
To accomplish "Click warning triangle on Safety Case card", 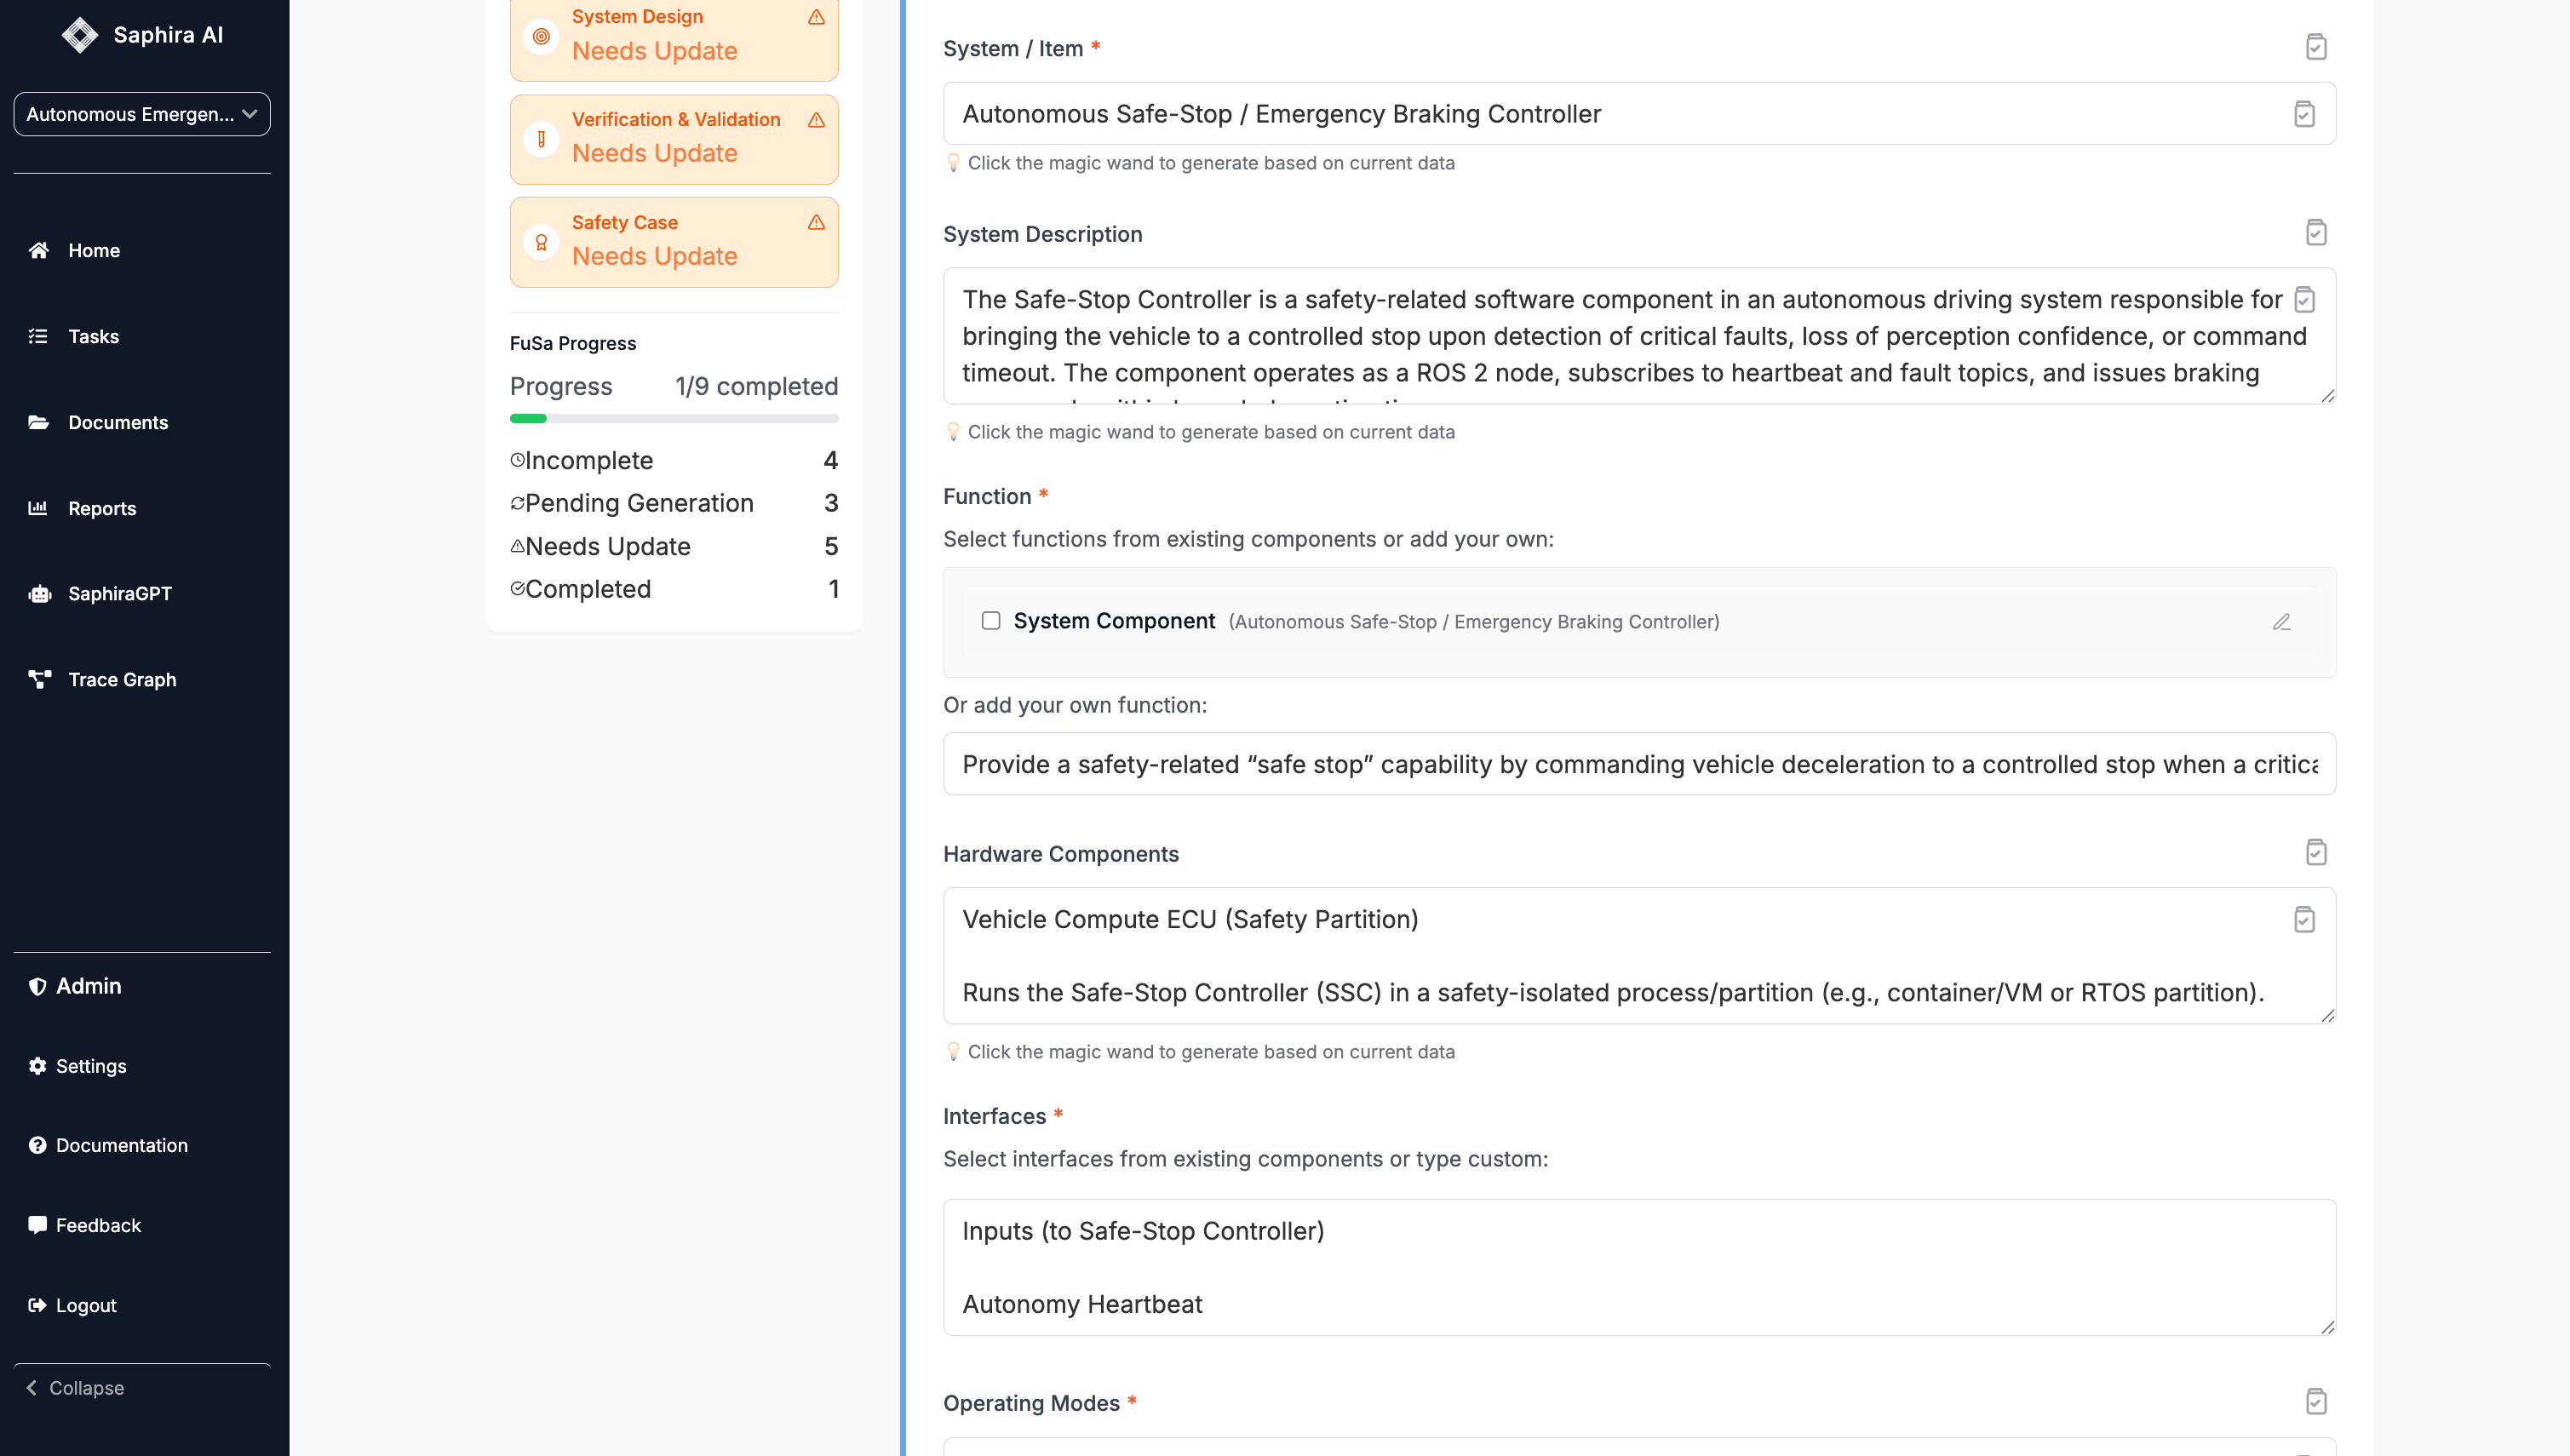I will click(x=816, y=222).
